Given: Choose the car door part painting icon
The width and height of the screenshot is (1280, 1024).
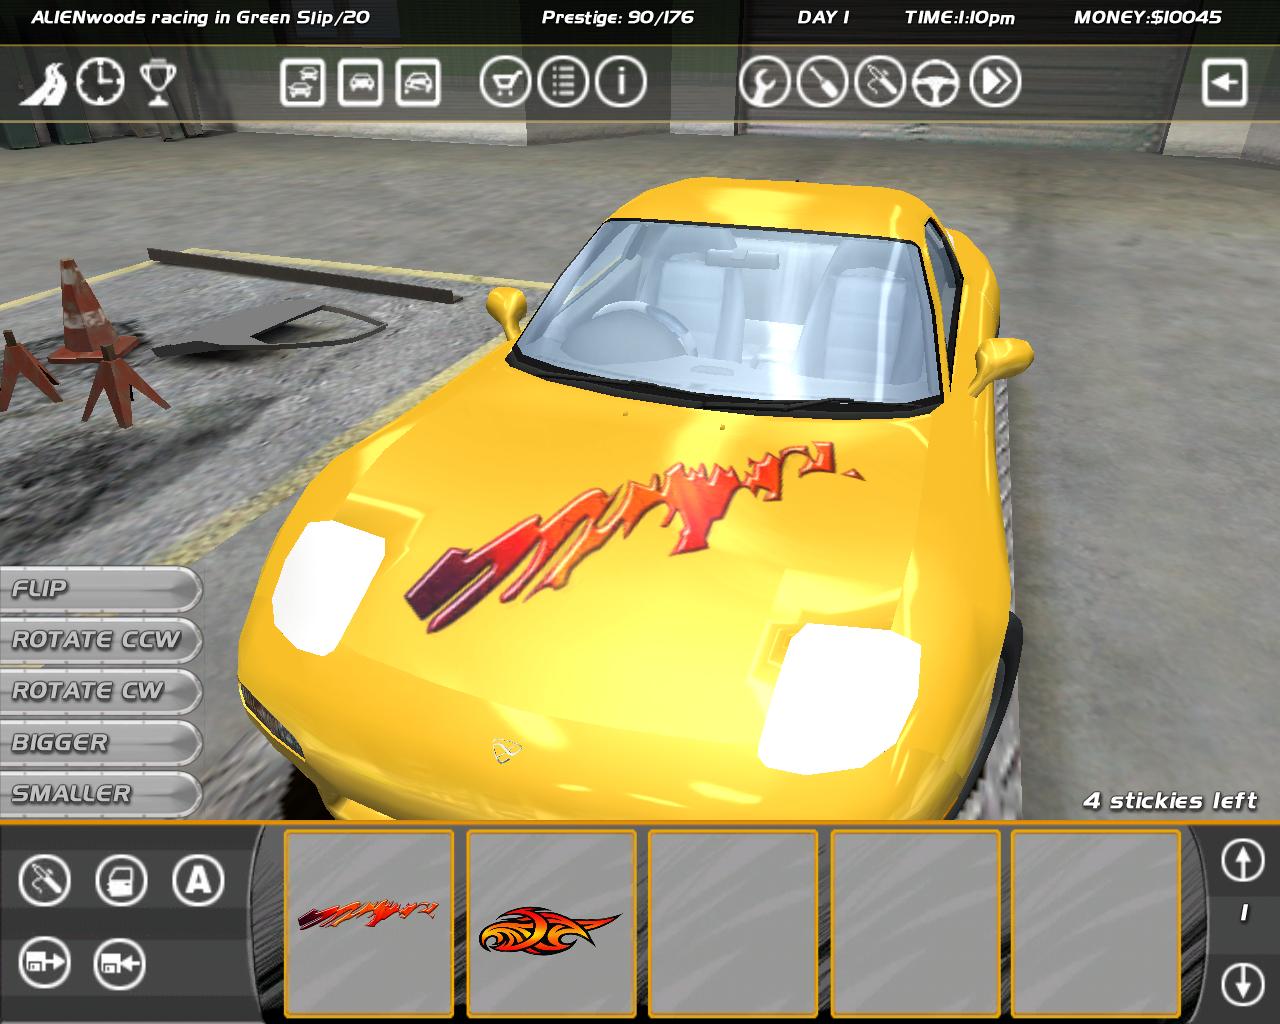Looking at the screenshot, I should pyautogui.click(x=121, y=881).
